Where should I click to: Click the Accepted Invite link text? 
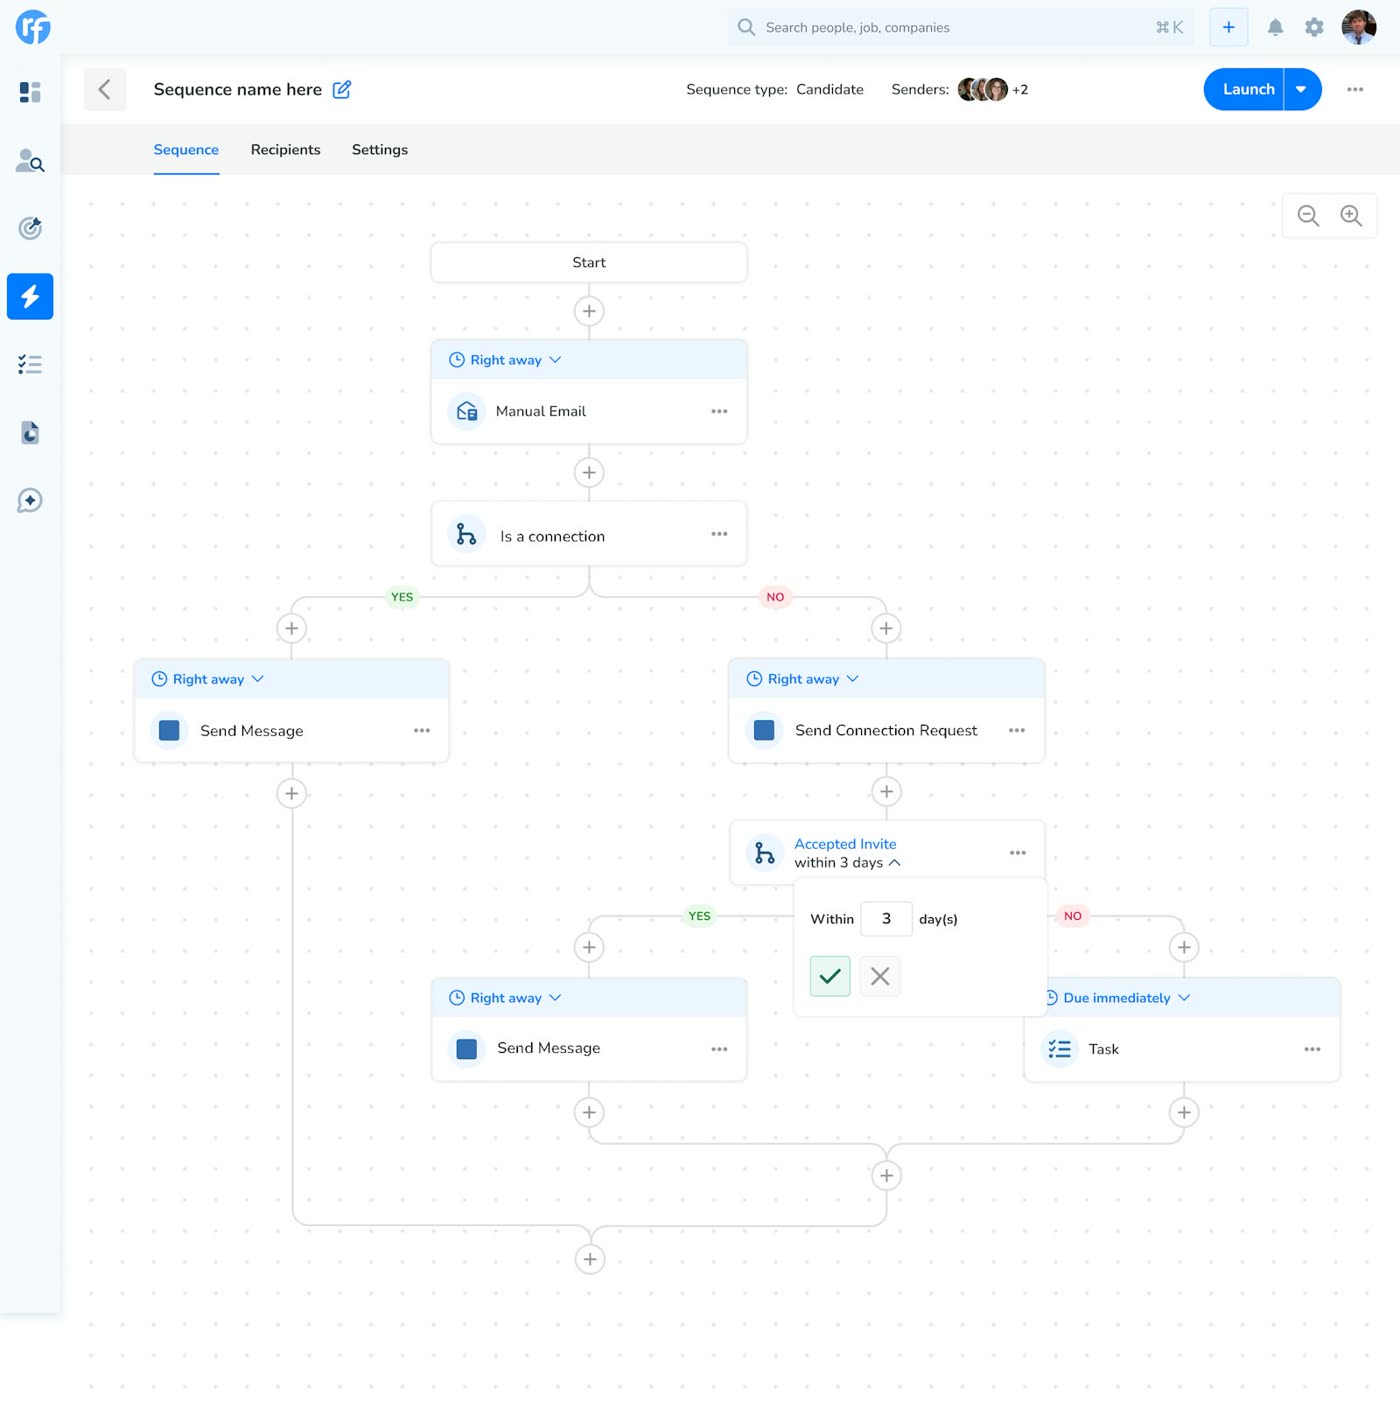click(845, 844)
